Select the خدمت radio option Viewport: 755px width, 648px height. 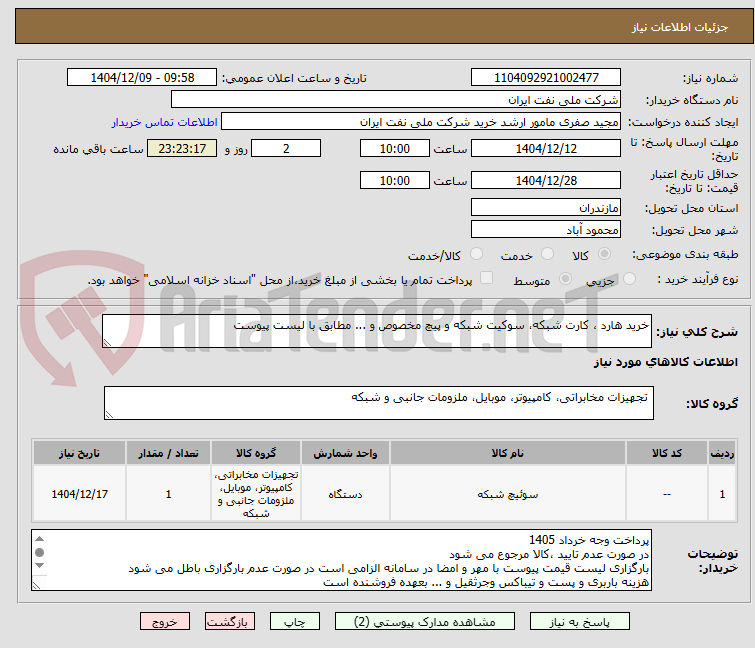tap(547, 254)
